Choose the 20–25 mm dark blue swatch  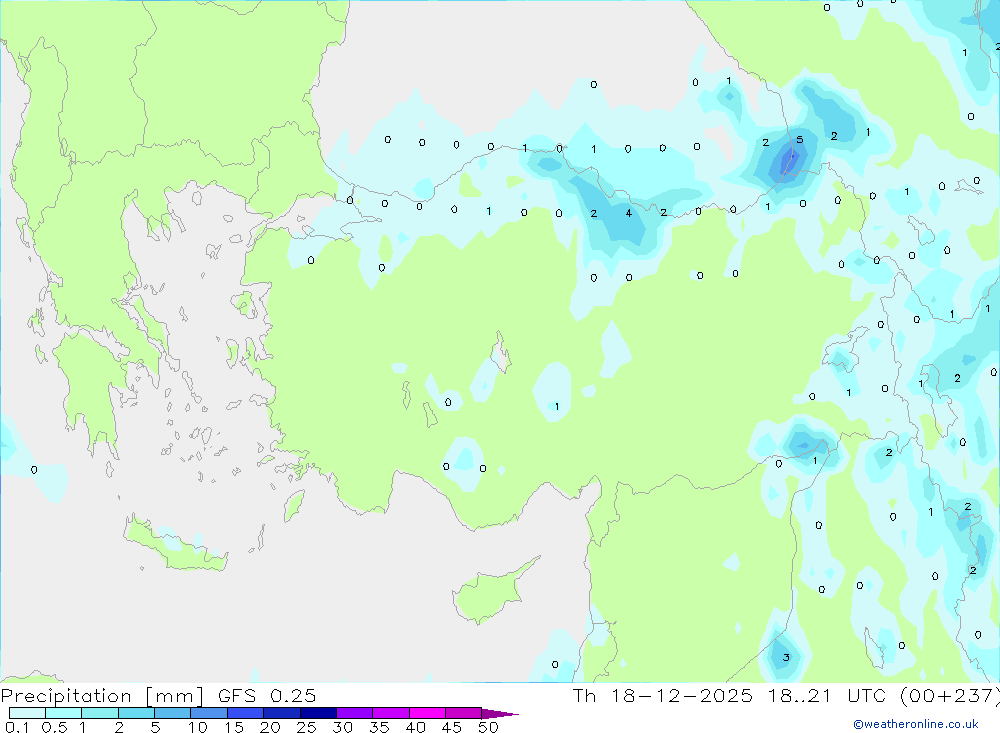pos(281,713)
